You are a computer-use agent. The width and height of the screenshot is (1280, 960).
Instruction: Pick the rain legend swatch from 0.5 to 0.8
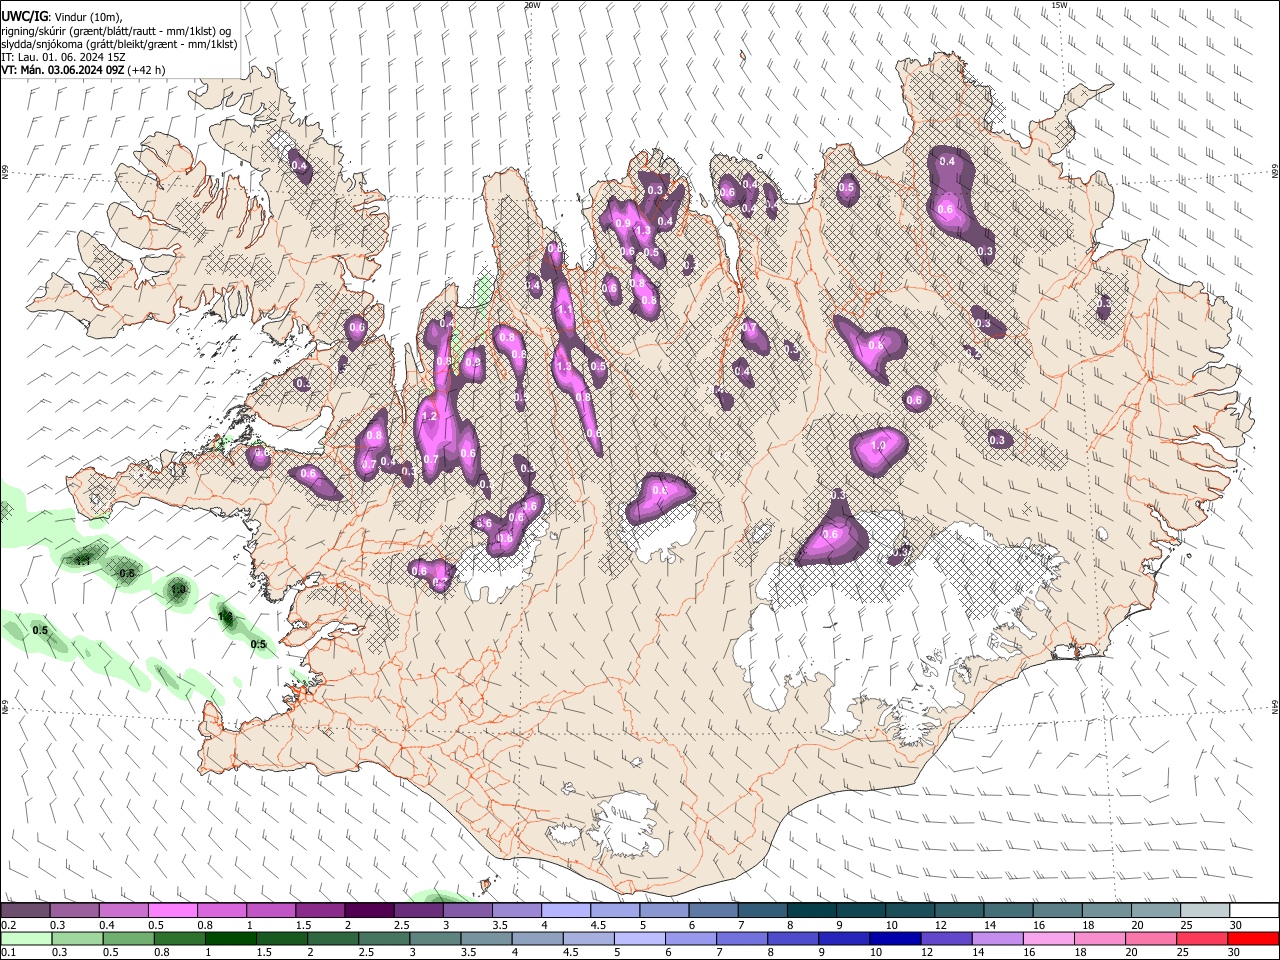[128, 938]
